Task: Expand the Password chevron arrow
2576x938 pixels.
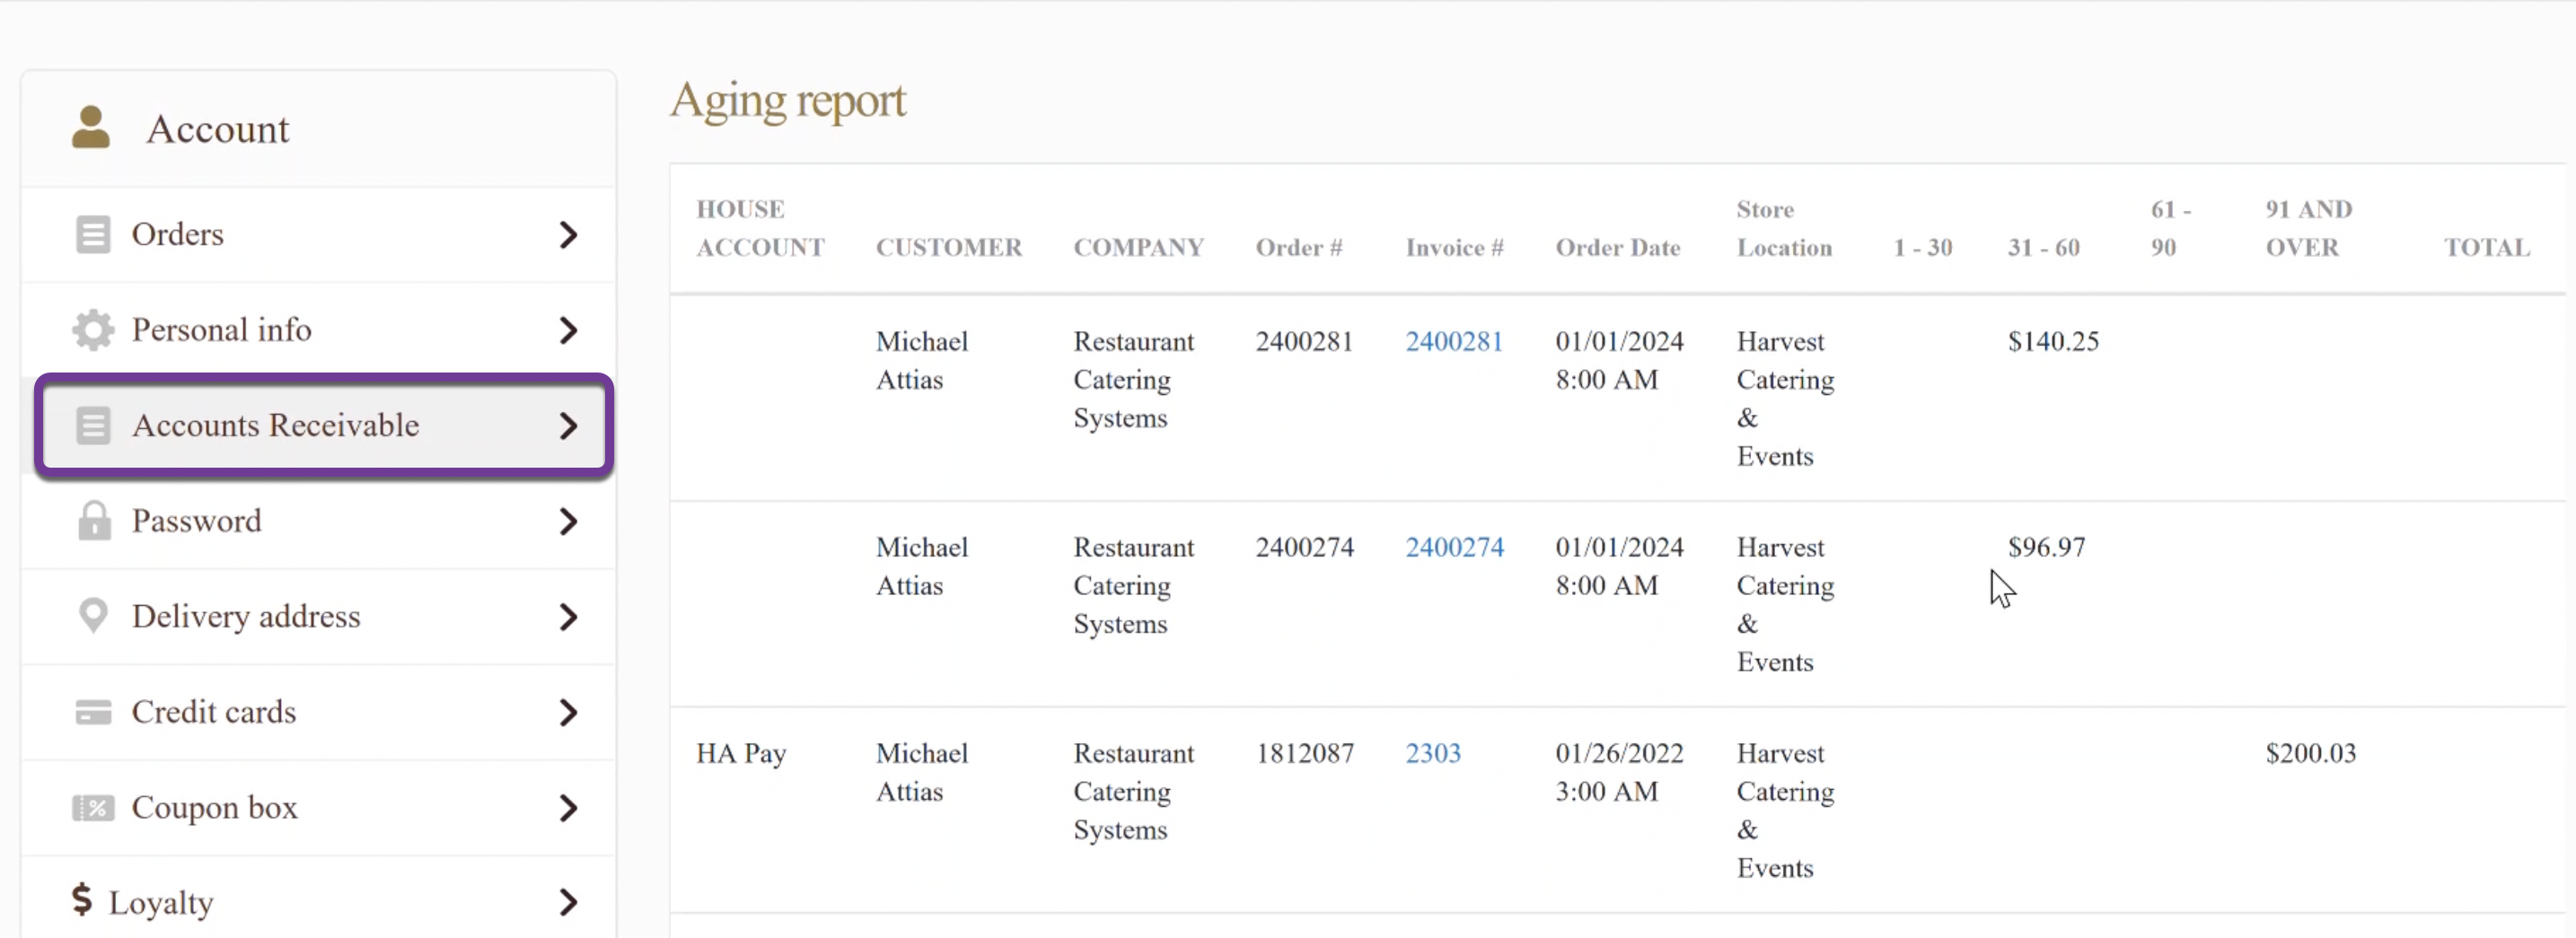Action: pyautogui.click(x=568, y=521)
